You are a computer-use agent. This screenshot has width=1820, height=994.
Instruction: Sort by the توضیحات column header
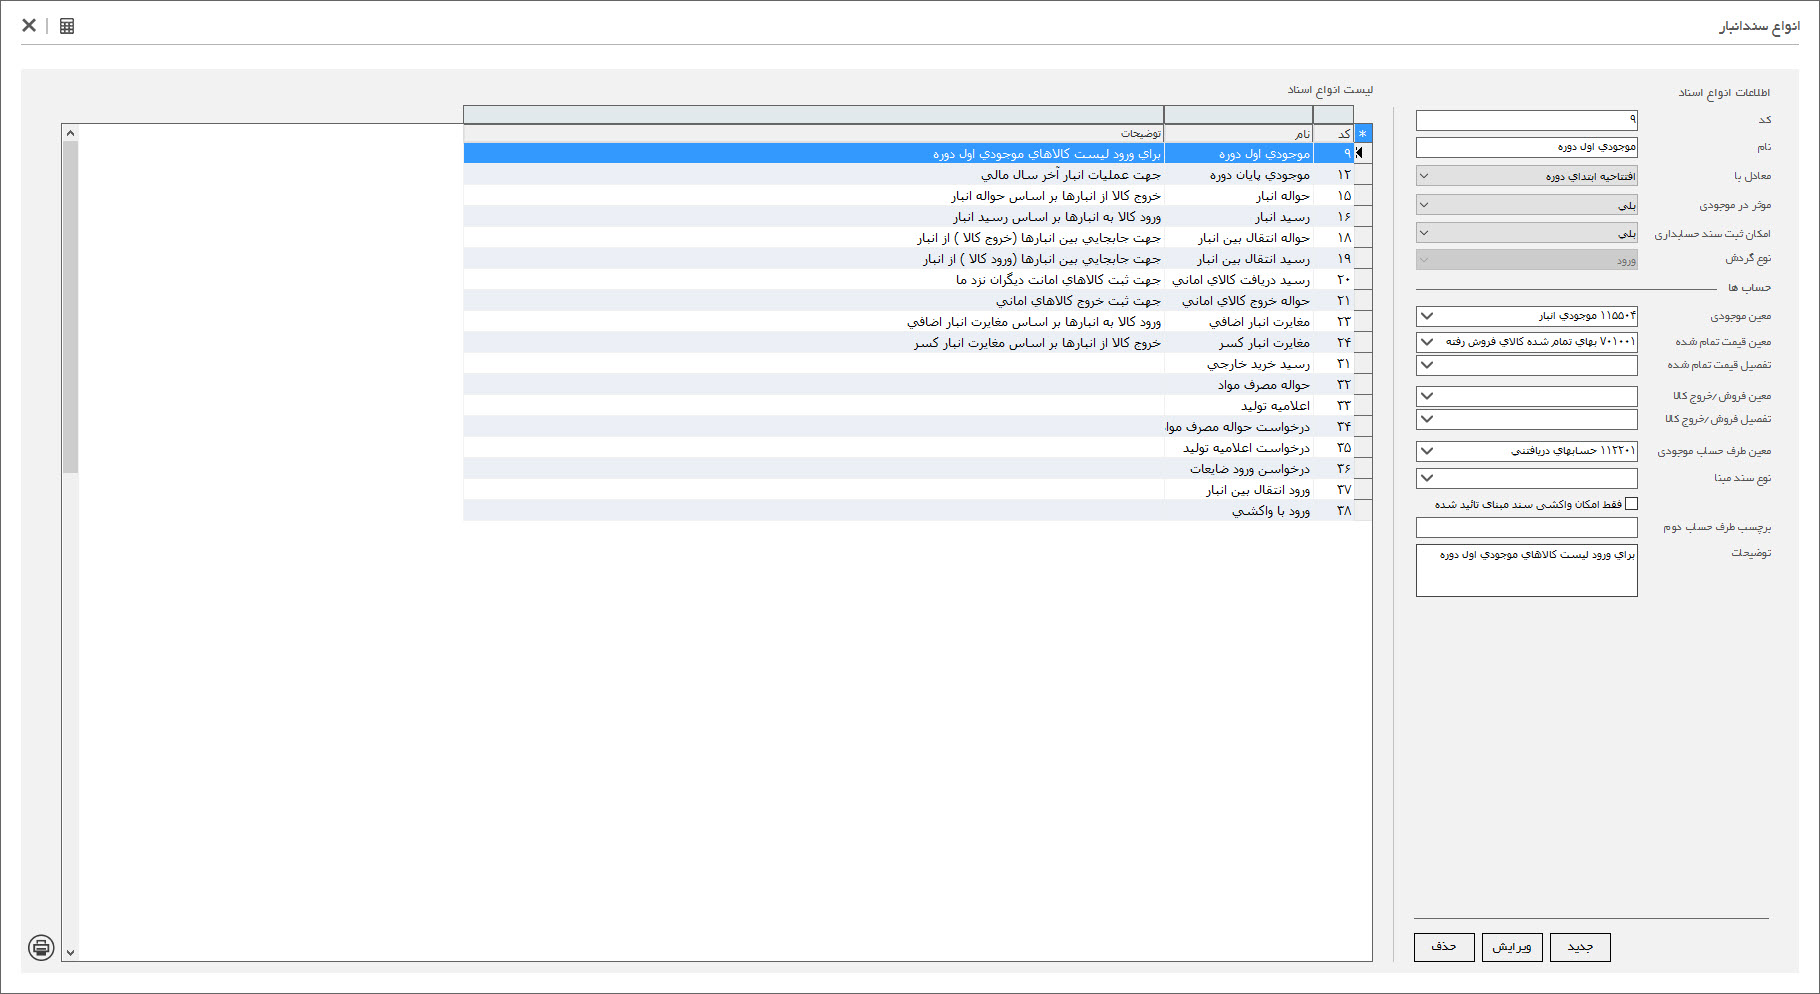pos(813,133)
